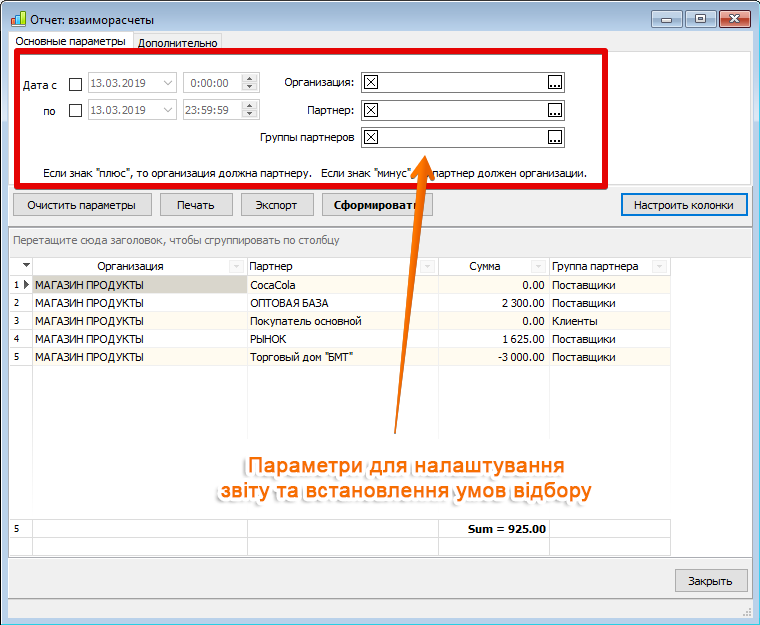760x625 pixels.
Task: Open filter dropdown for Партнер column
Action: (428, 266)
